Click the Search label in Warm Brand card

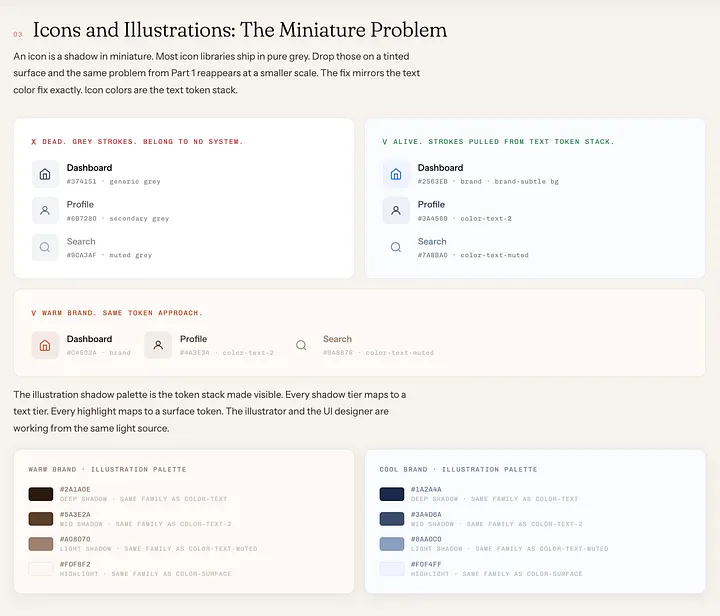tap(337, 339)
